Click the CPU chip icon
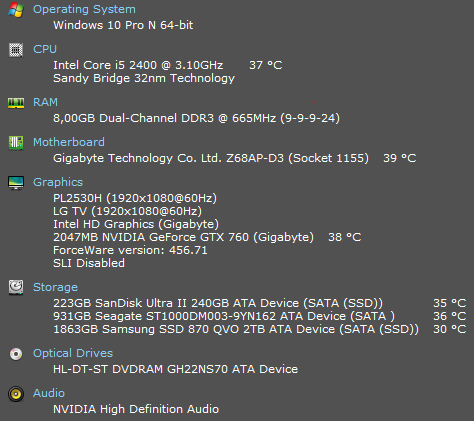The image size is (474, 421). 16,50
